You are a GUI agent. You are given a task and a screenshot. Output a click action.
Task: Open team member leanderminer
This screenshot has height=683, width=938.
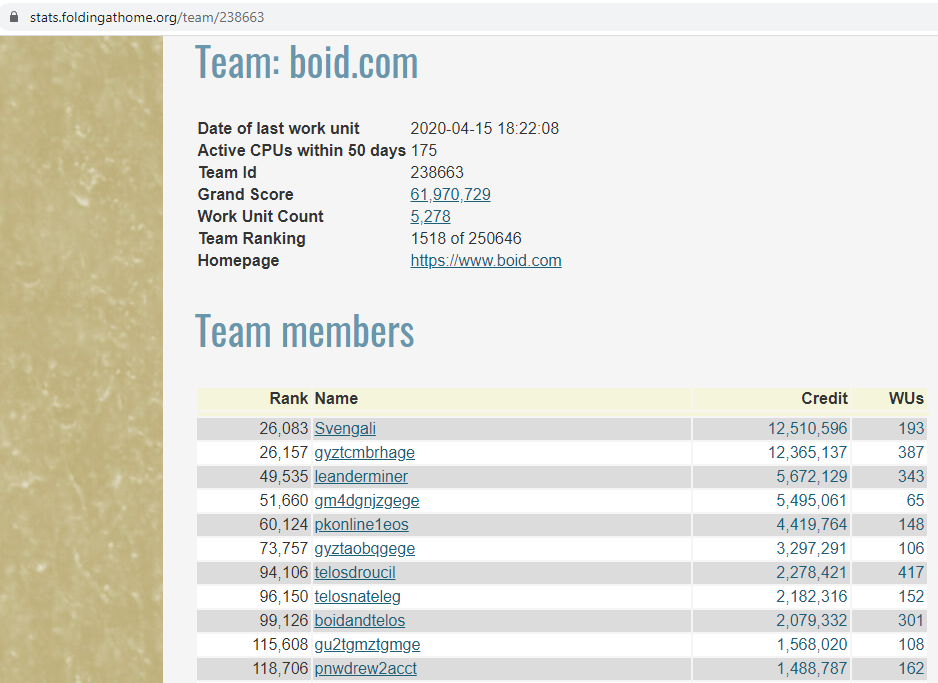pos(361,477)
